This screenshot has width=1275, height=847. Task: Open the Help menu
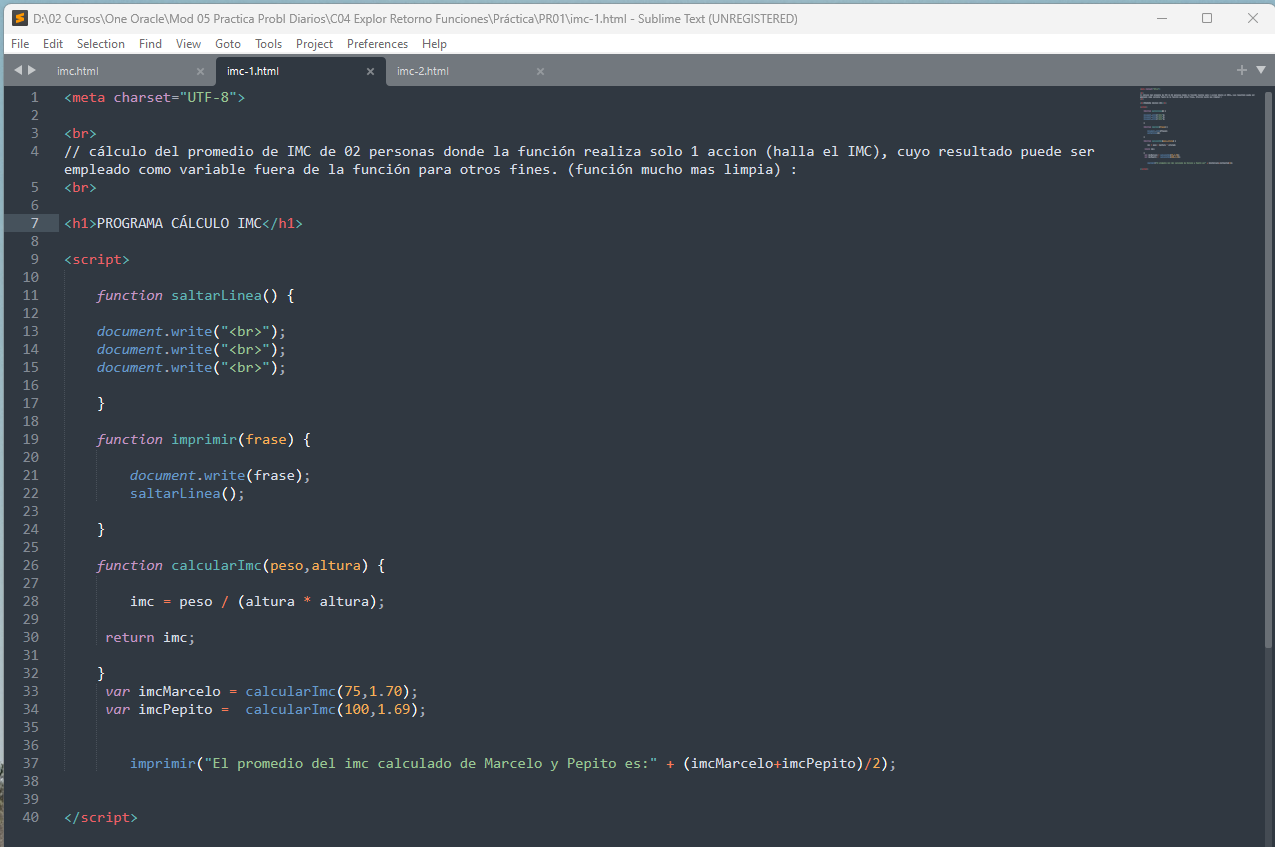click(434, 44)
